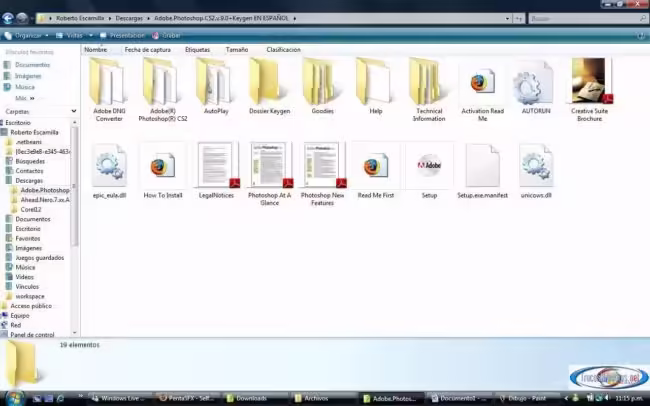
Task: Open Música in favorite links
Action: (x=19, y=87)
